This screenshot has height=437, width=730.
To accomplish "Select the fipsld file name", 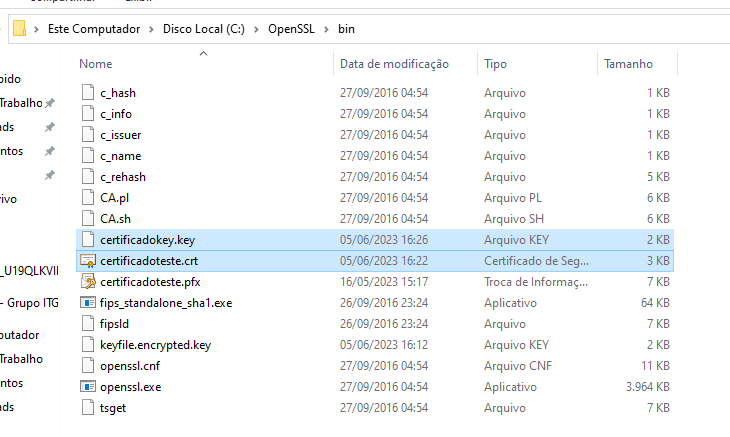I will point(114,324).
